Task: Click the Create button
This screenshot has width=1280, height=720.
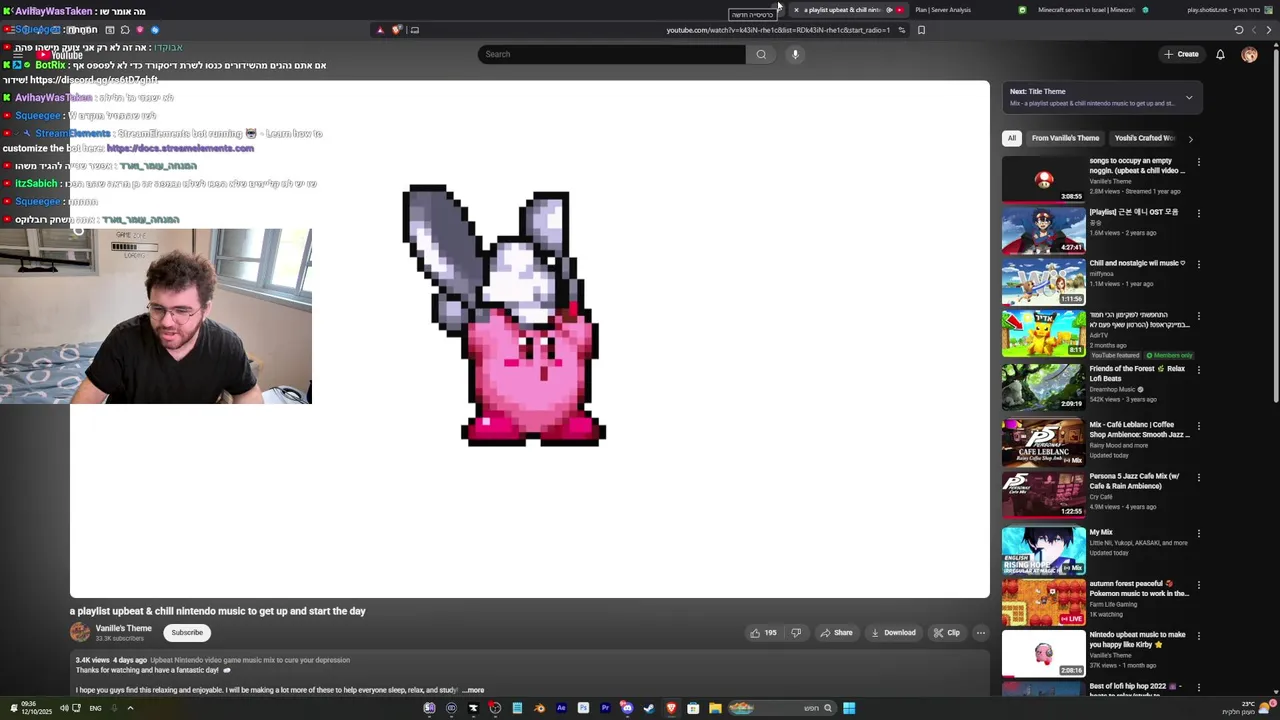Action: (1181, 54)
